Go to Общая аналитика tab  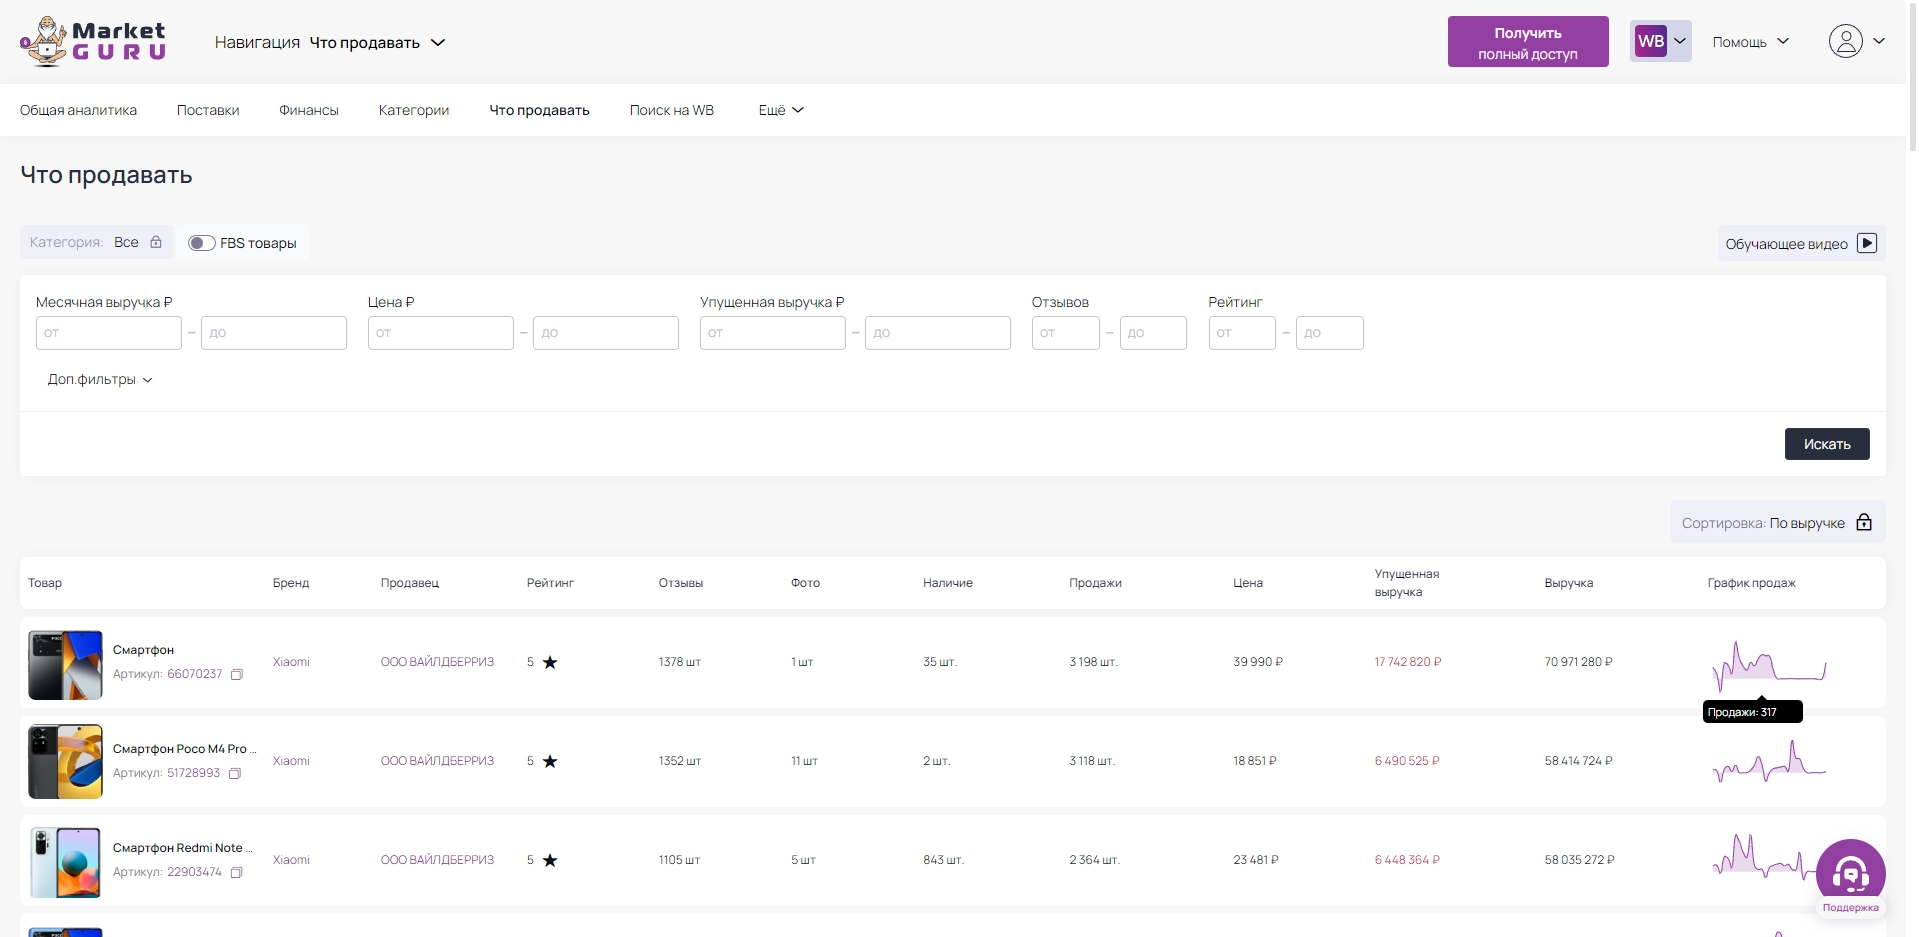click(x=78, y=110)
